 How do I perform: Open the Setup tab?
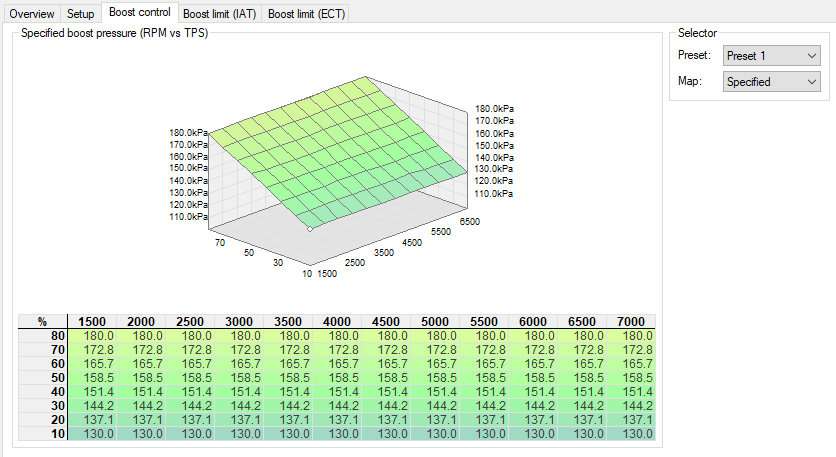coord(81,14)
